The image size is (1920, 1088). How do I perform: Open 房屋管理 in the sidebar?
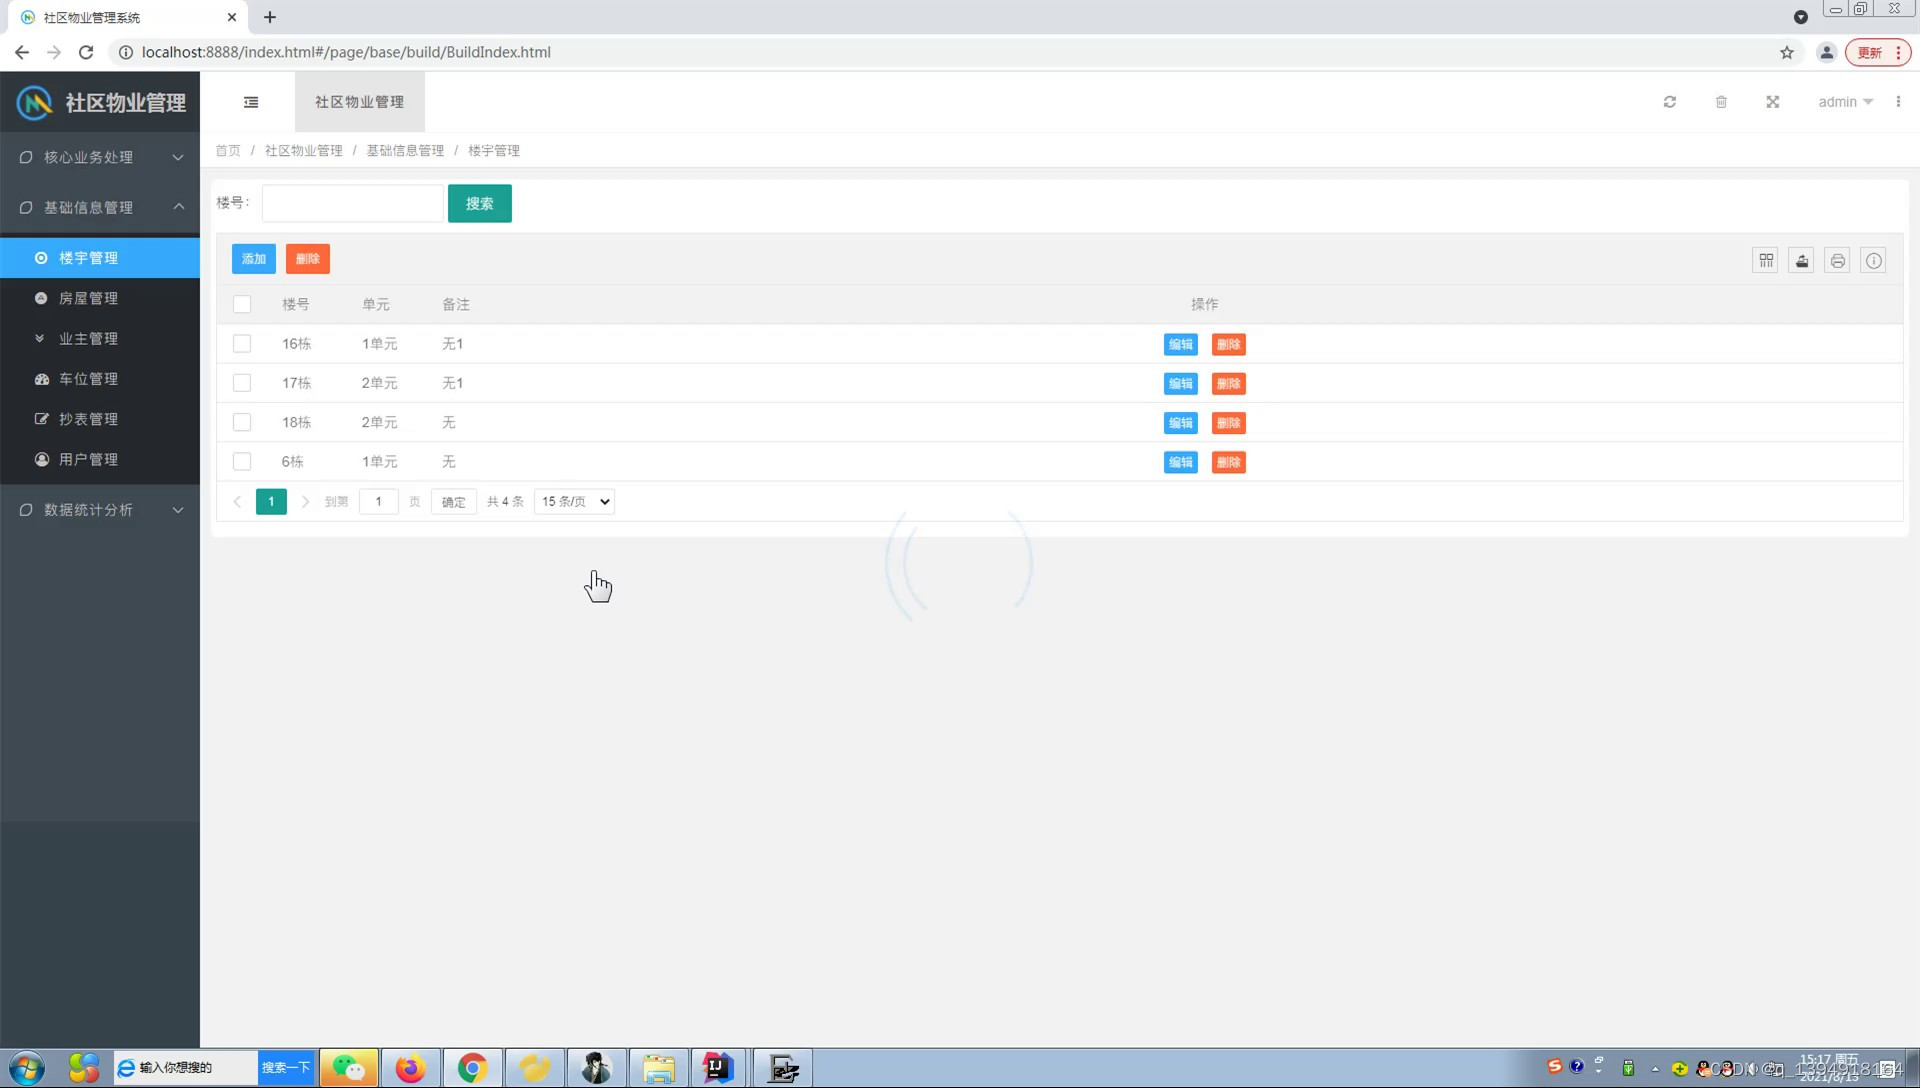[88, 298]
